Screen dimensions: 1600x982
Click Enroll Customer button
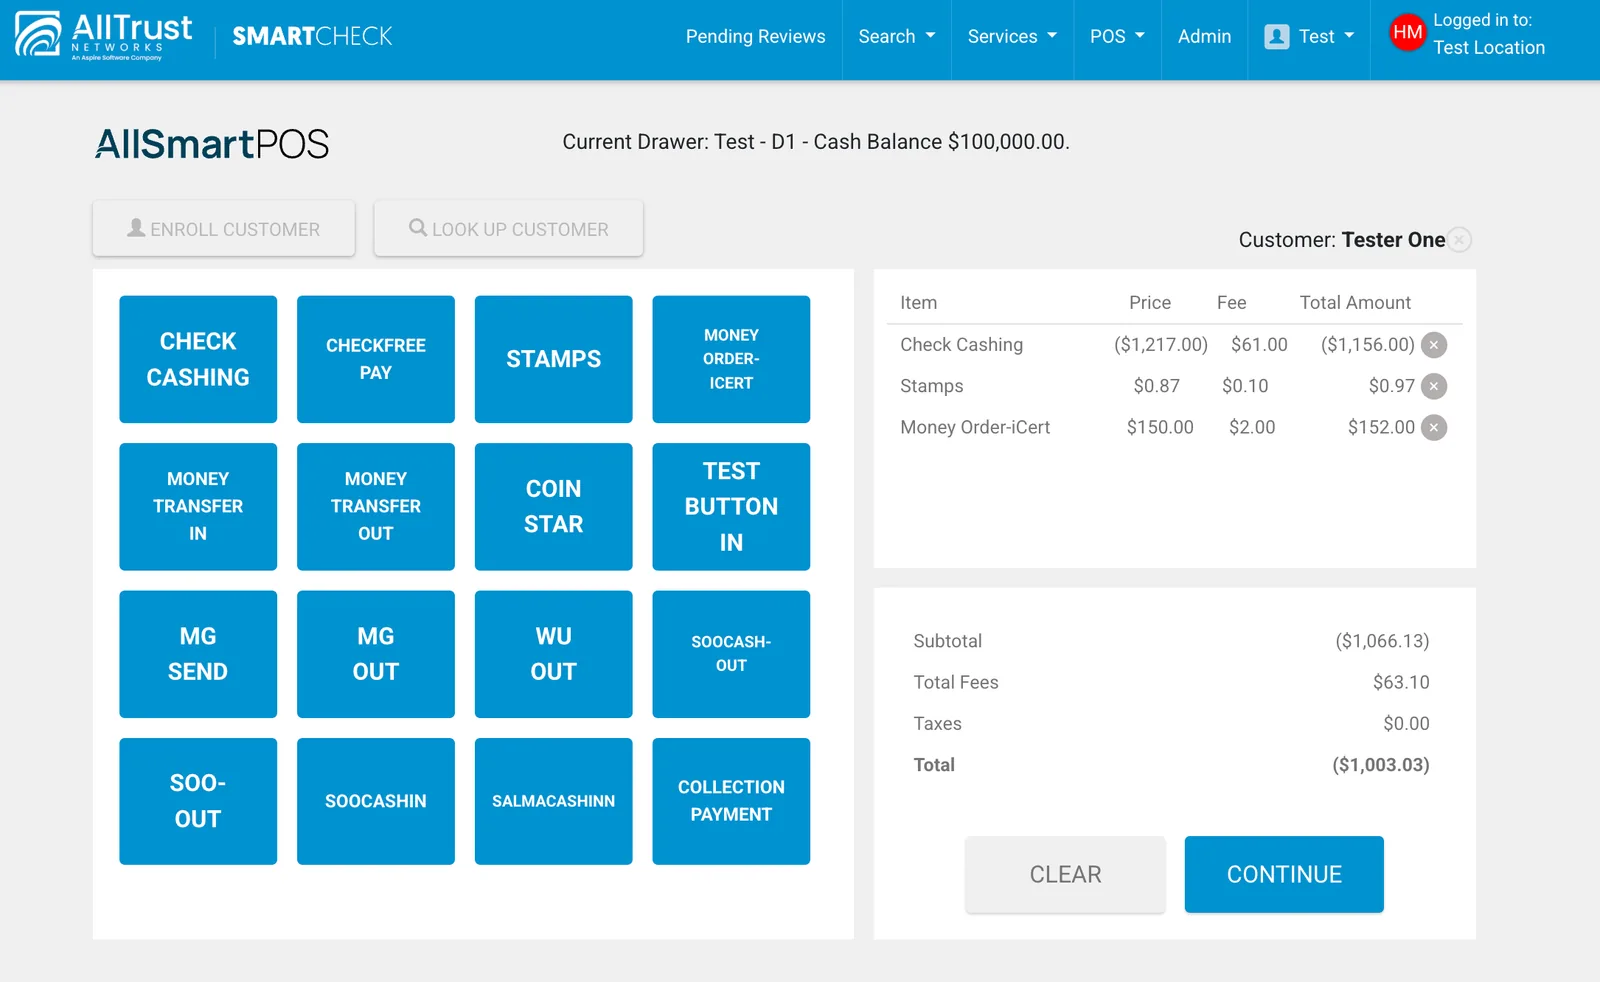pyautogui.click(x=224, y=229)
